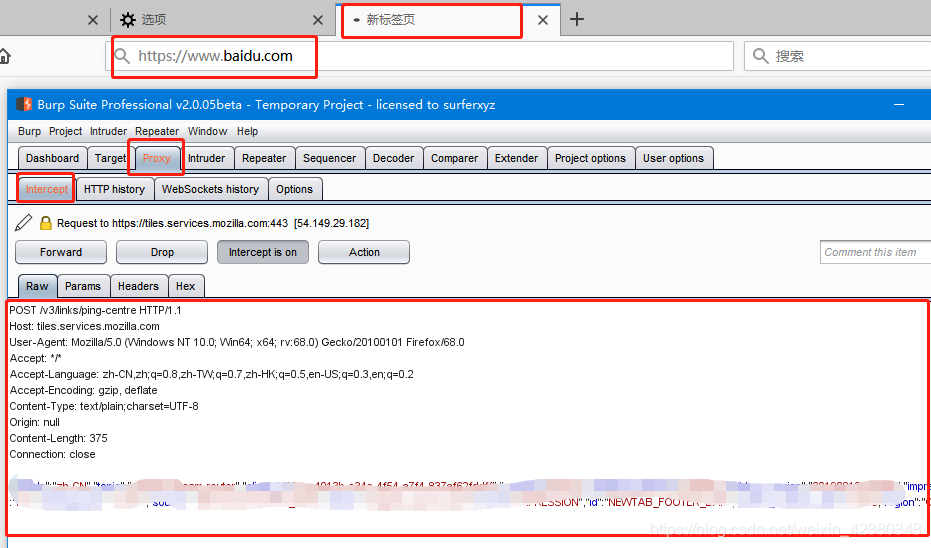
Task: Open the Action button menu
Action: click(x=364, y=252)
